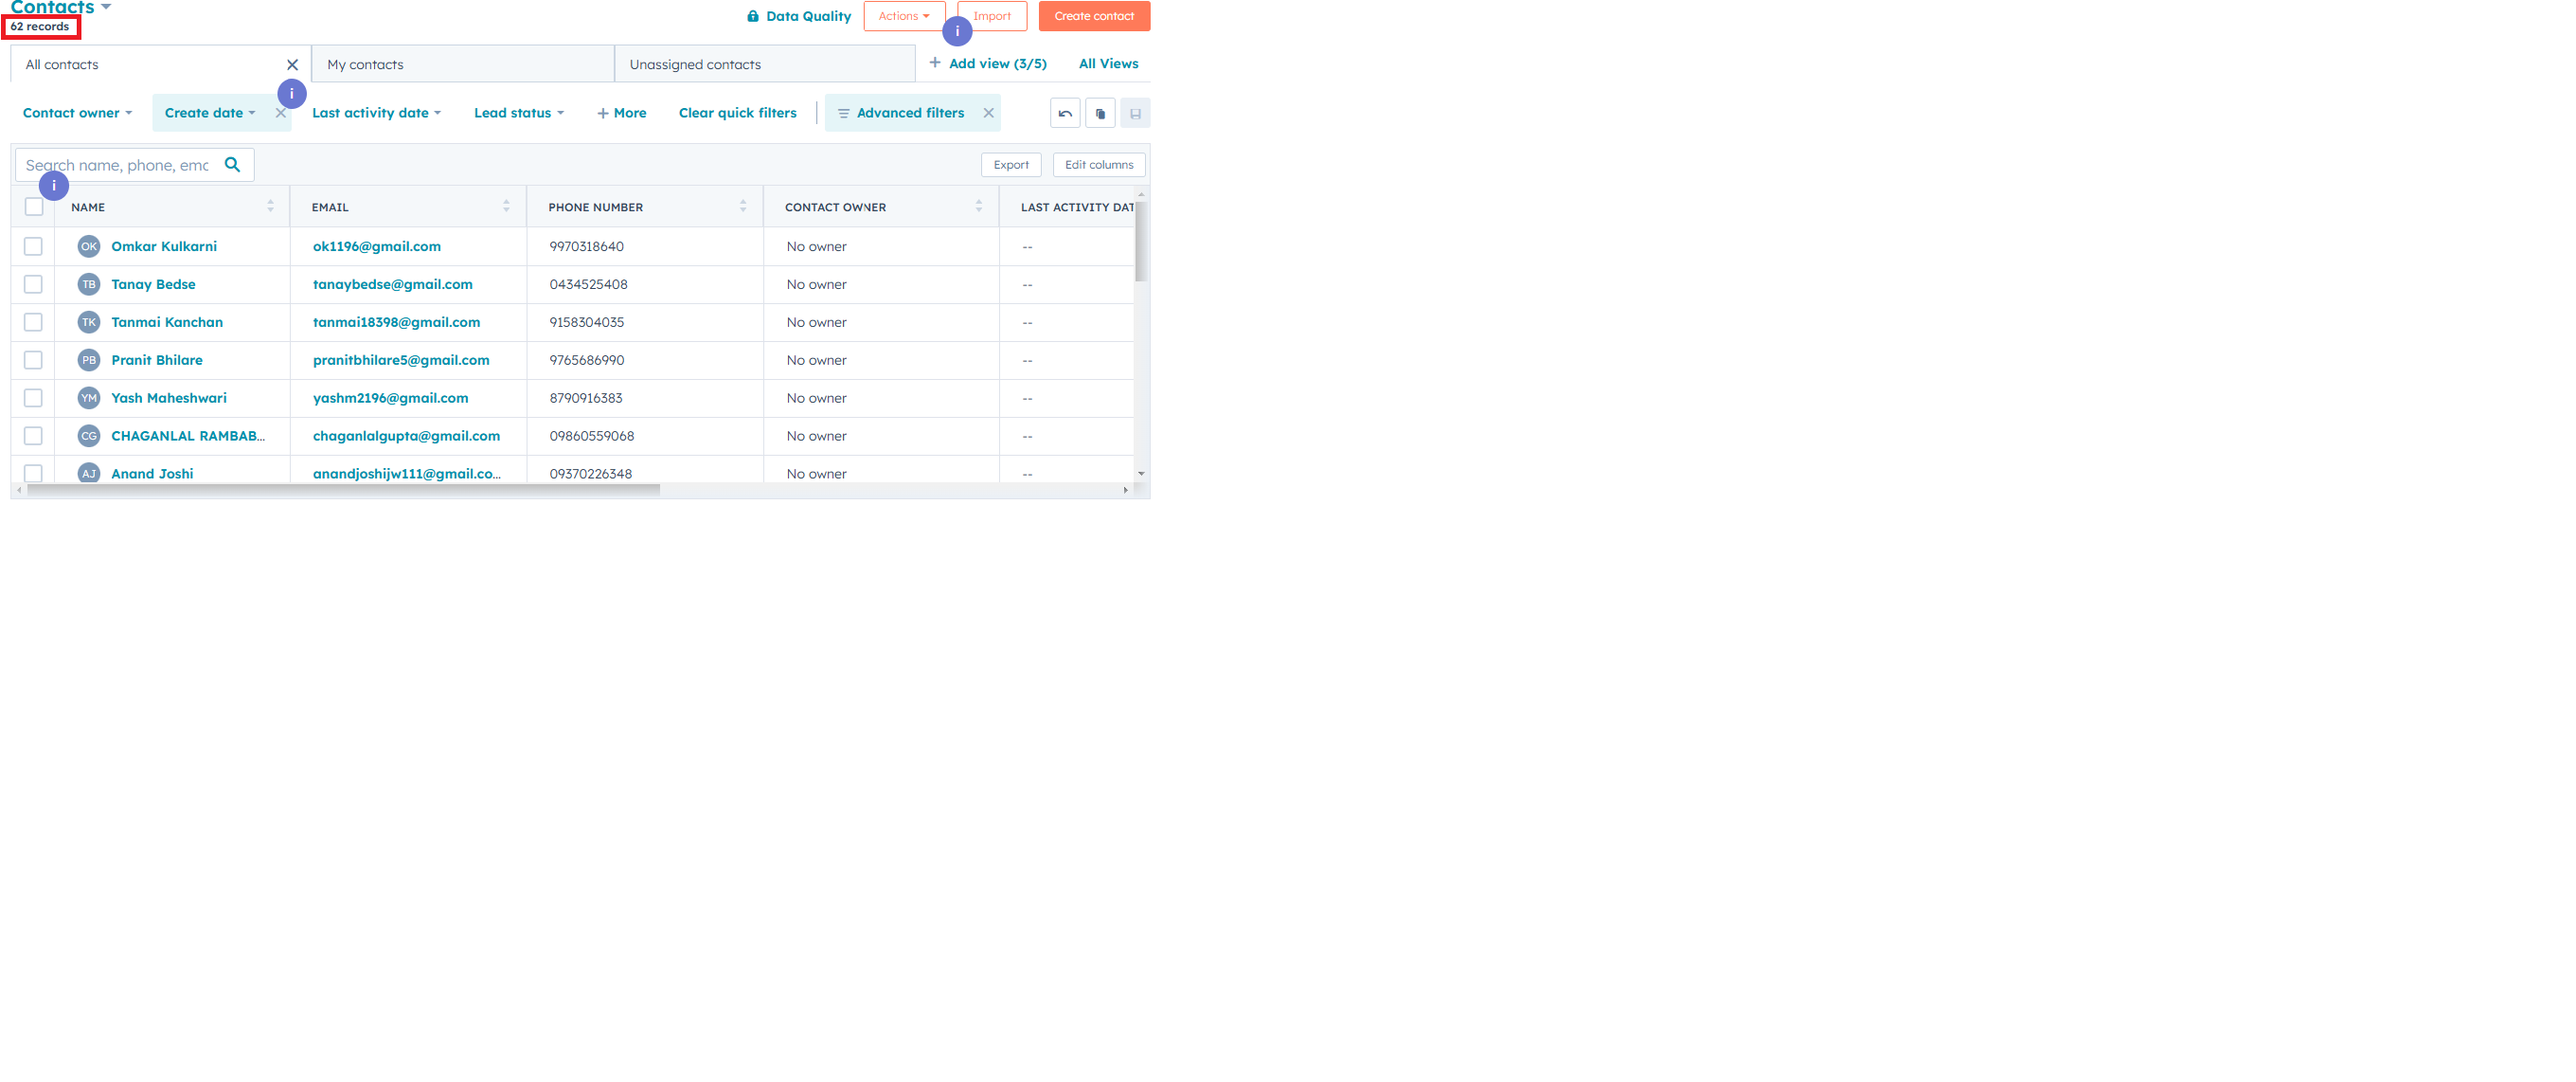Toggle the select-all header checkbox
This screenshot has width=2576, height=1082.
[34, 207]
